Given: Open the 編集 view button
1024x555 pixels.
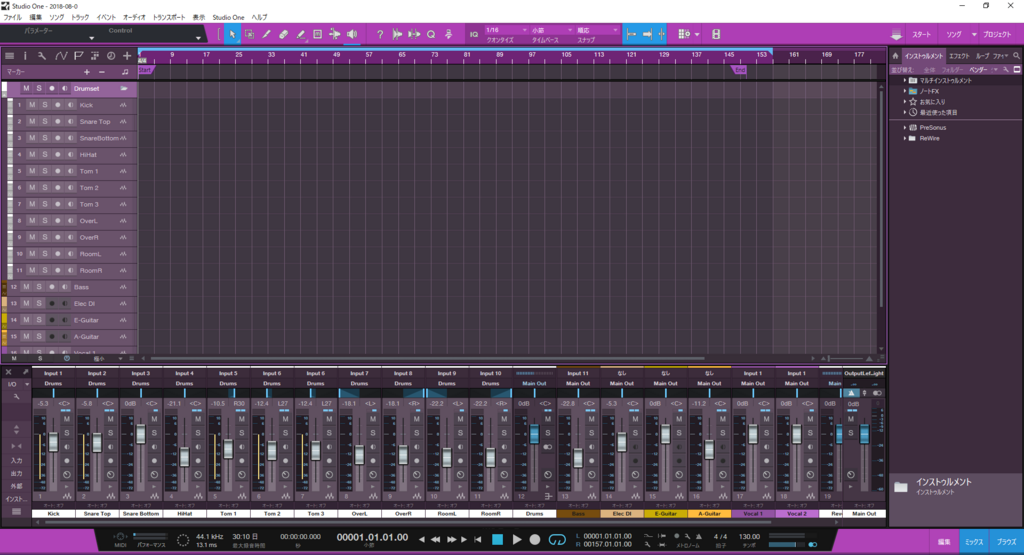Looking at the screenshot, I should 944,542.
